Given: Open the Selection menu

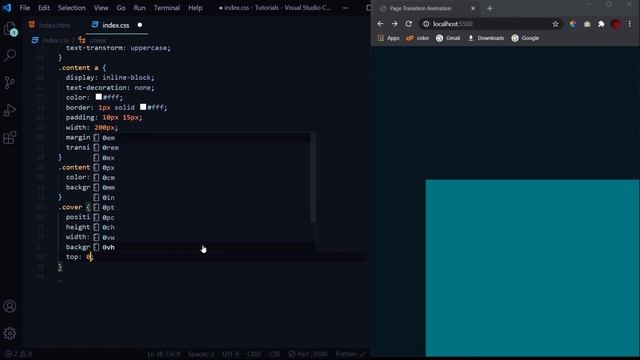Looking at the screenshot, I should click(71, 8).
